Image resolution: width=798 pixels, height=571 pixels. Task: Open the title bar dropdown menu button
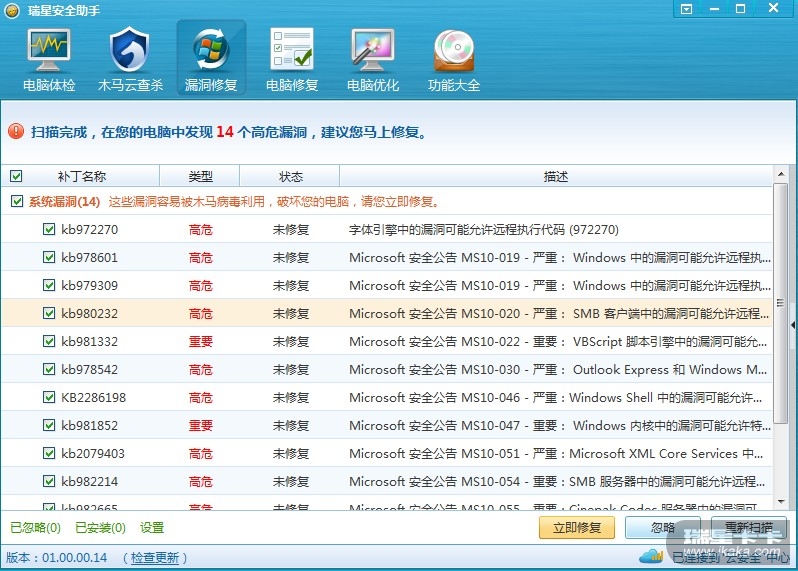click(x=687, y=9)
